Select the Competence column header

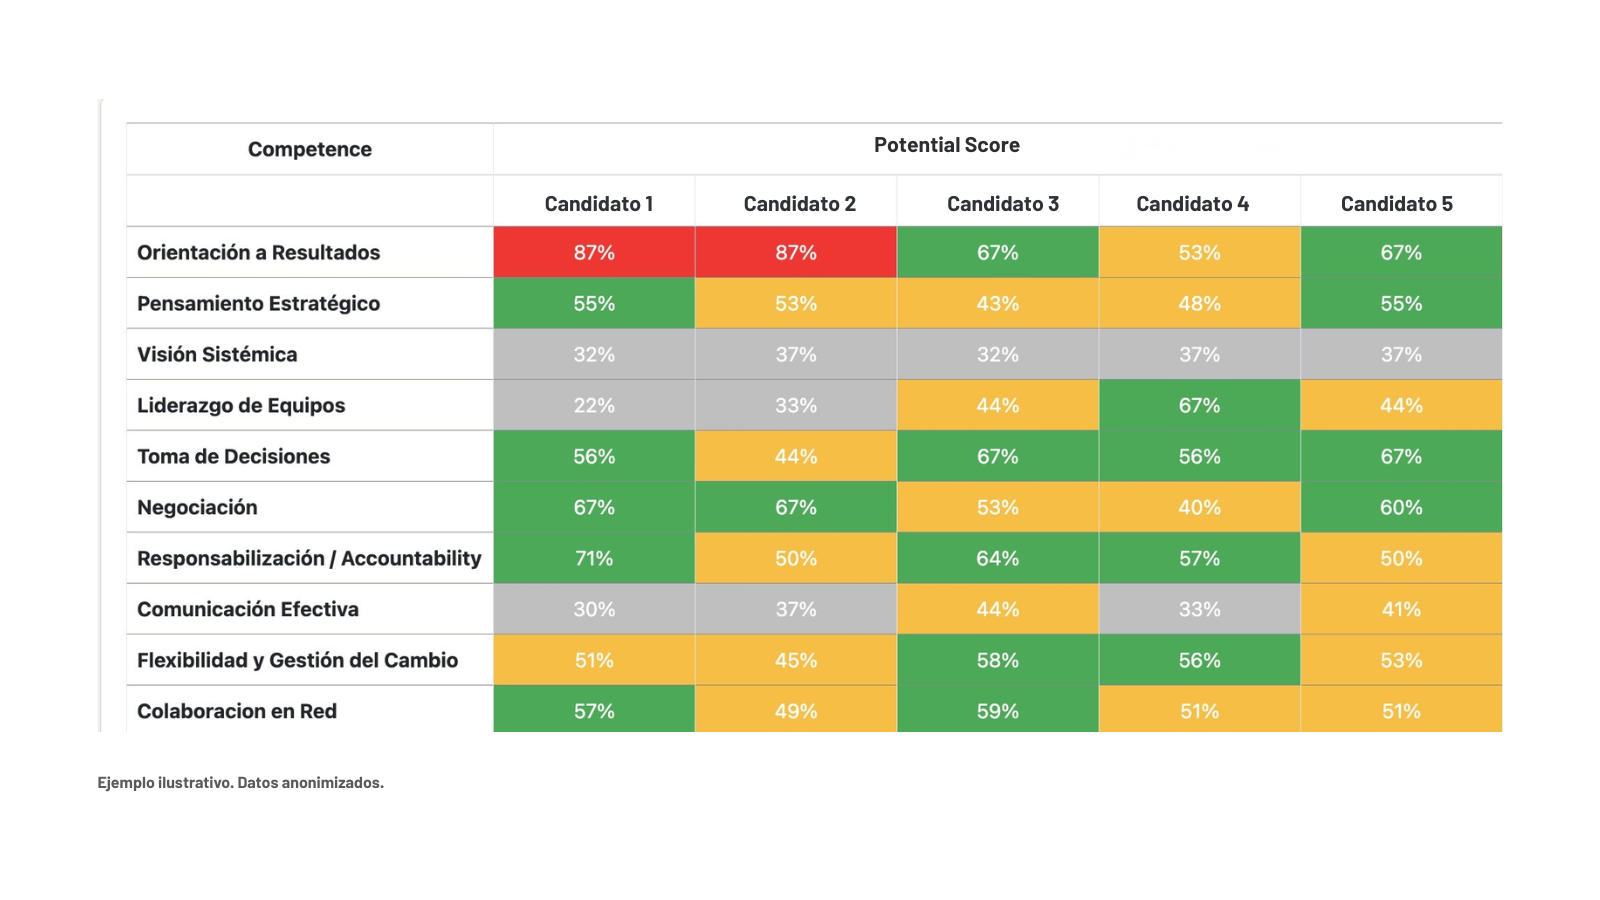(x=309, y=149)
